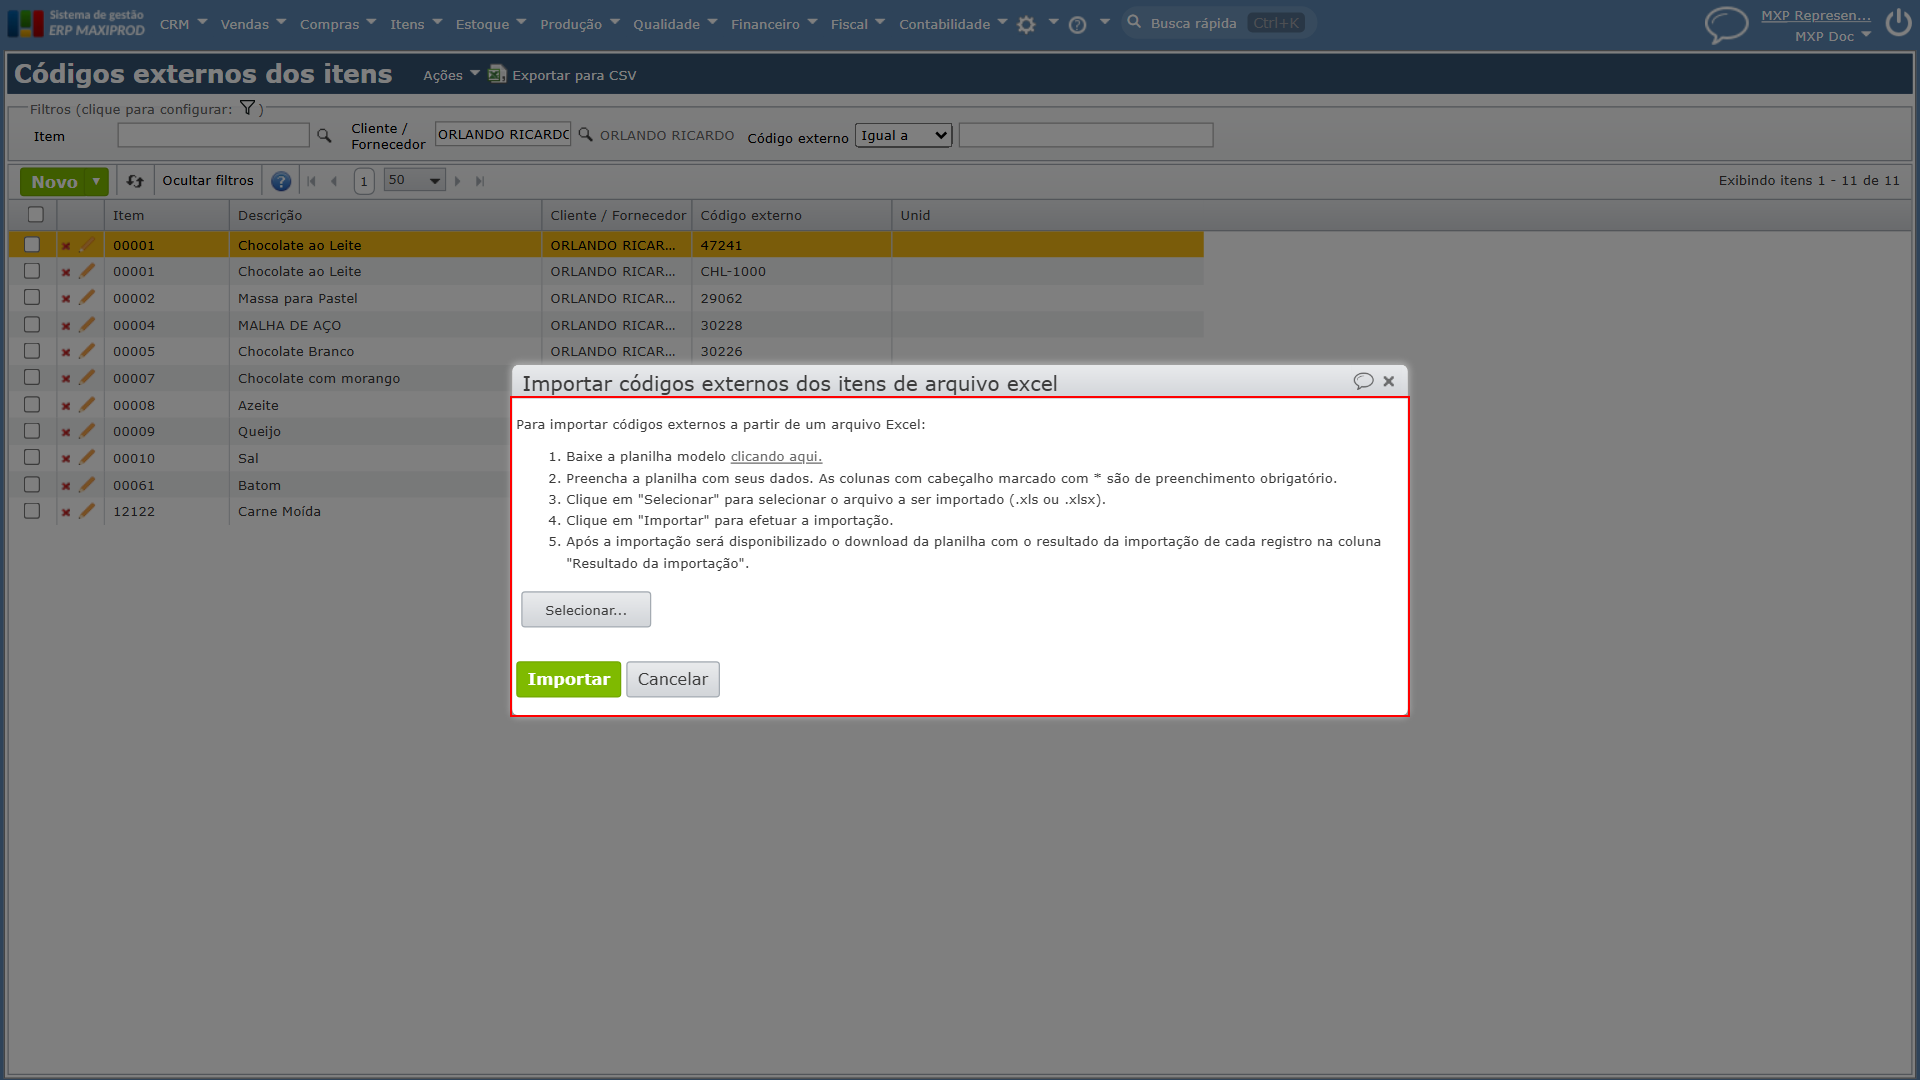Screen dimensions: 1920x1080
Task: Edit the Queijo row
Action: [88, 431]
